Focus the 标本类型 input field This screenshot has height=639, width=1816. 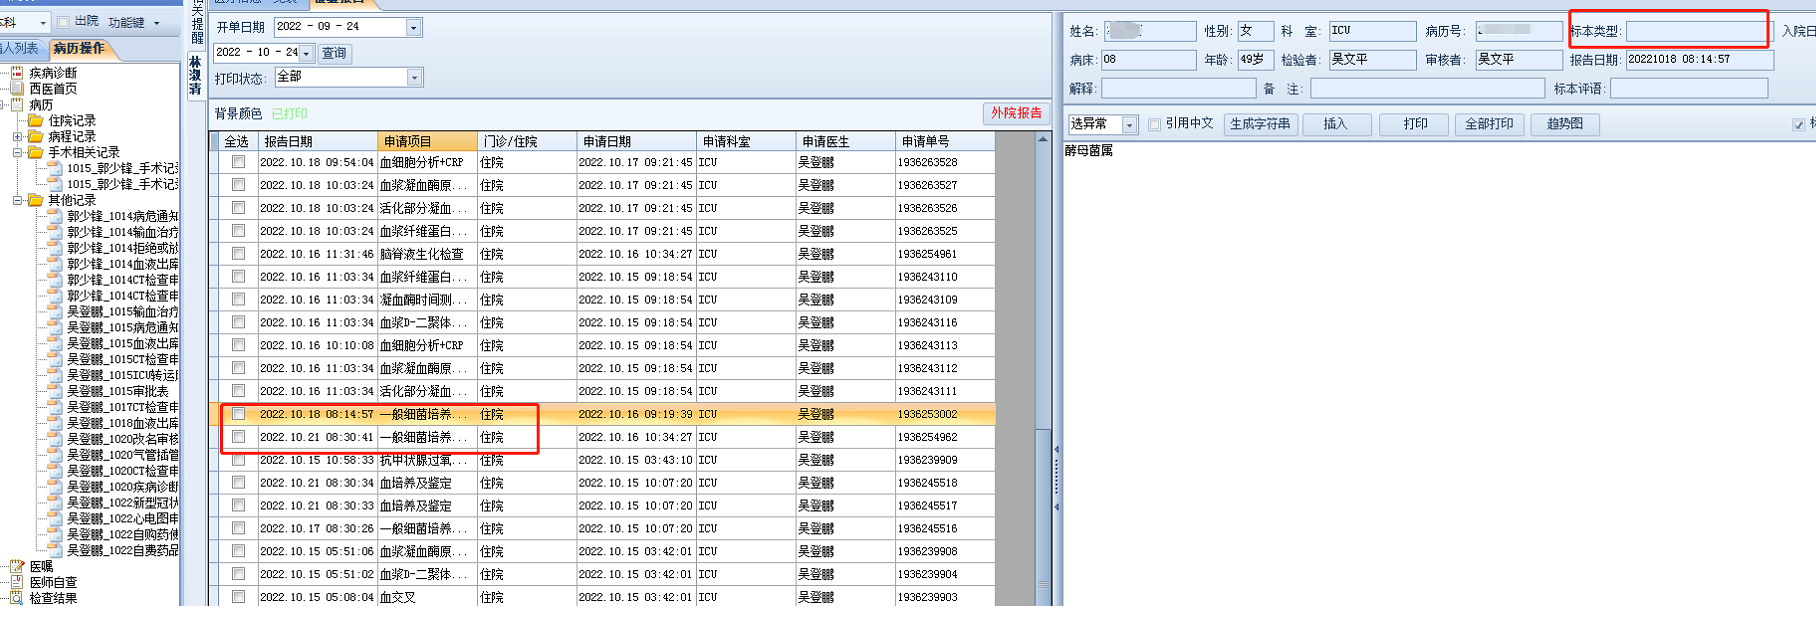click(1696, 31)
